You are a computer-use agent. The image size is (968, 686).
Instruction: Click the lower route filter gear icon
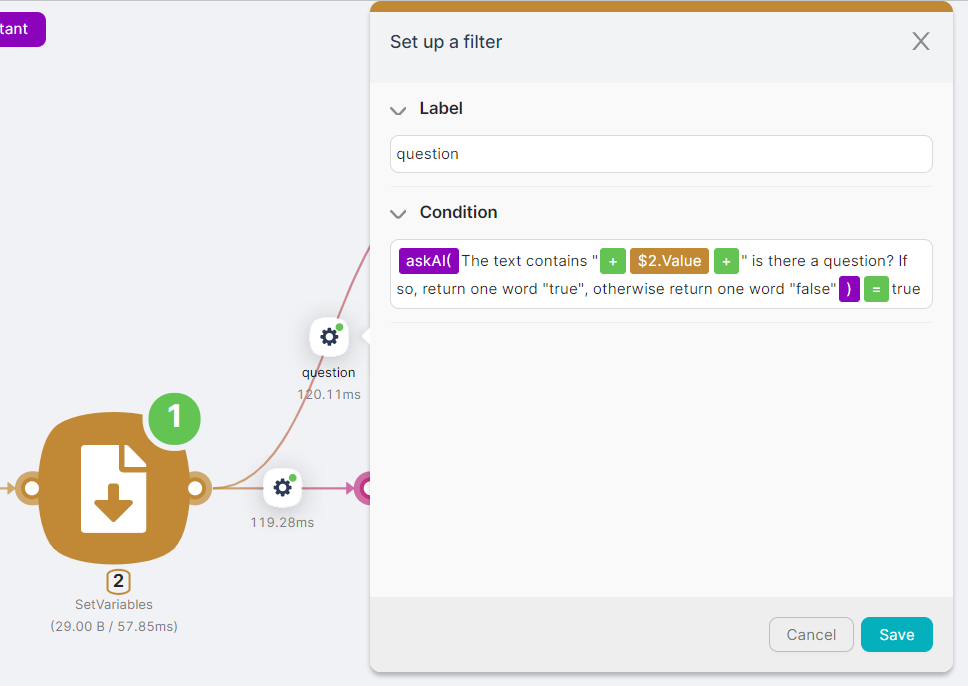[x=282, y=488]
